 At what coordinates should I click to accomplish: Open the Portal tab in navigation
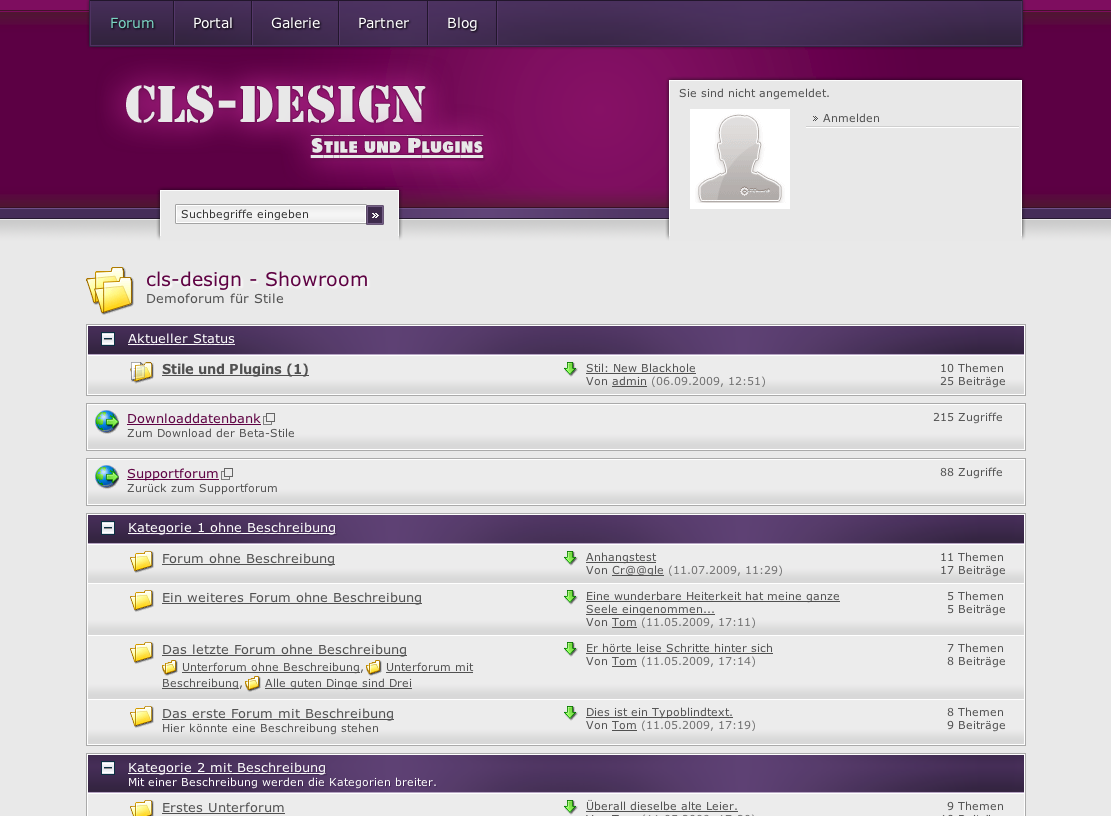pos(213,23)
